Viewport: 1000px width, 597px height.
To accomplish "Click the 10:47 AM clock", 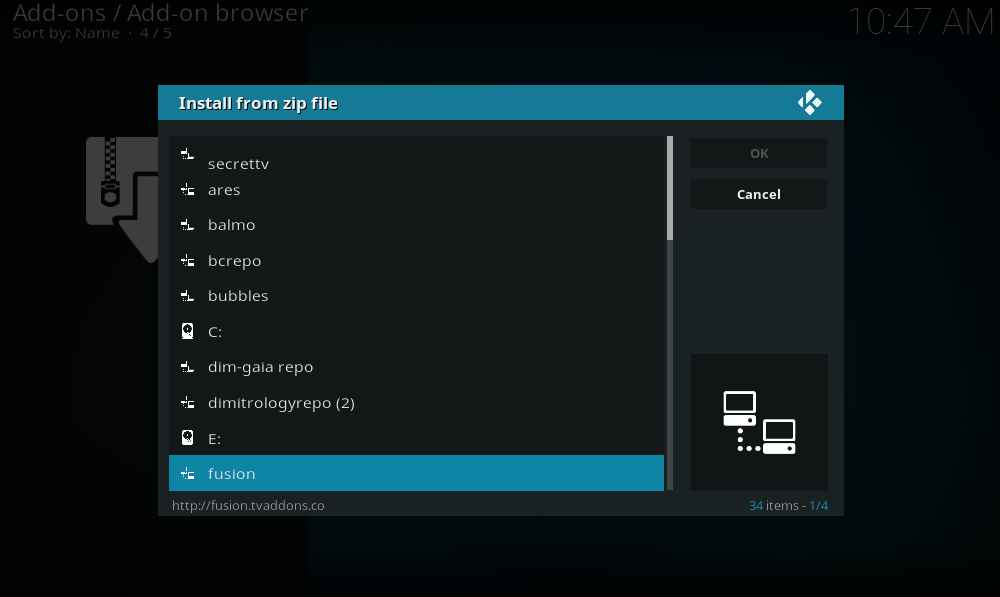I will pos(920,22).
